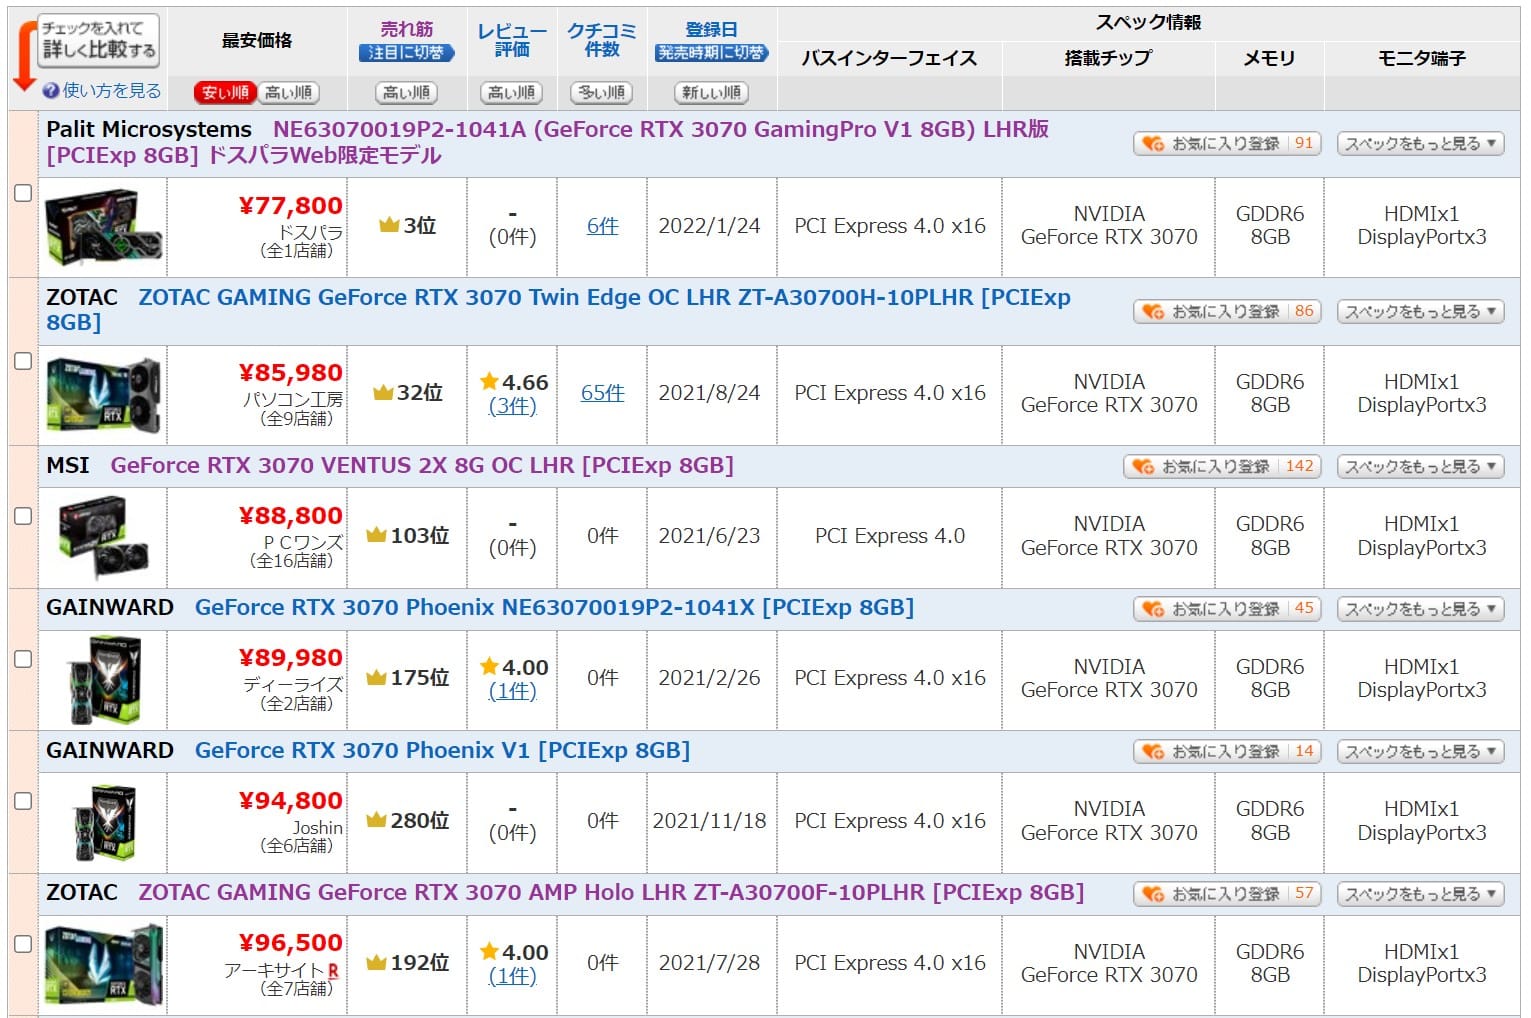
Task: Expand スペックをもっと見る for MSI VENTUS 2X
Action: pyautogui.click(x=1420, y=467)
